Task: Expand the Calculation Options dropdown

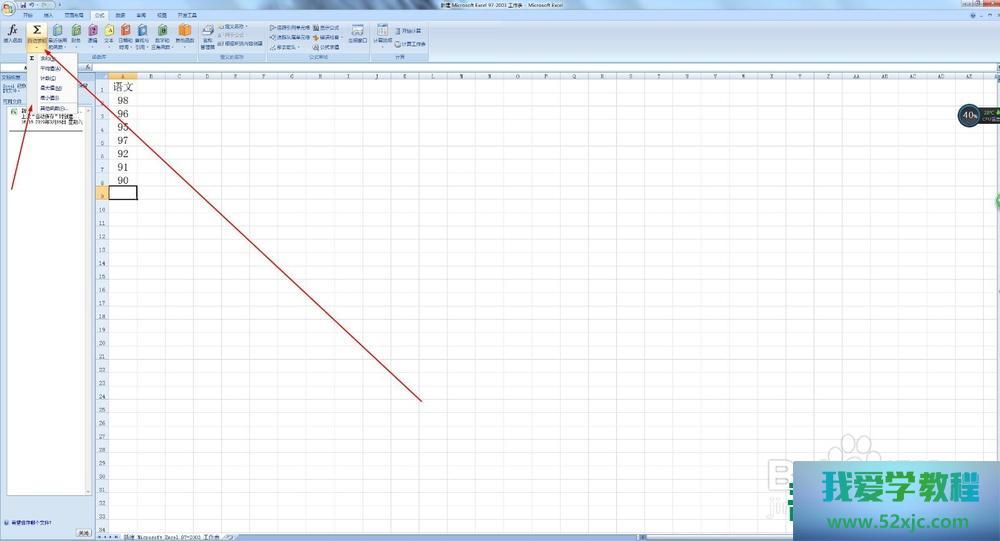Action: pyautogui.click(x=382, y=35)
